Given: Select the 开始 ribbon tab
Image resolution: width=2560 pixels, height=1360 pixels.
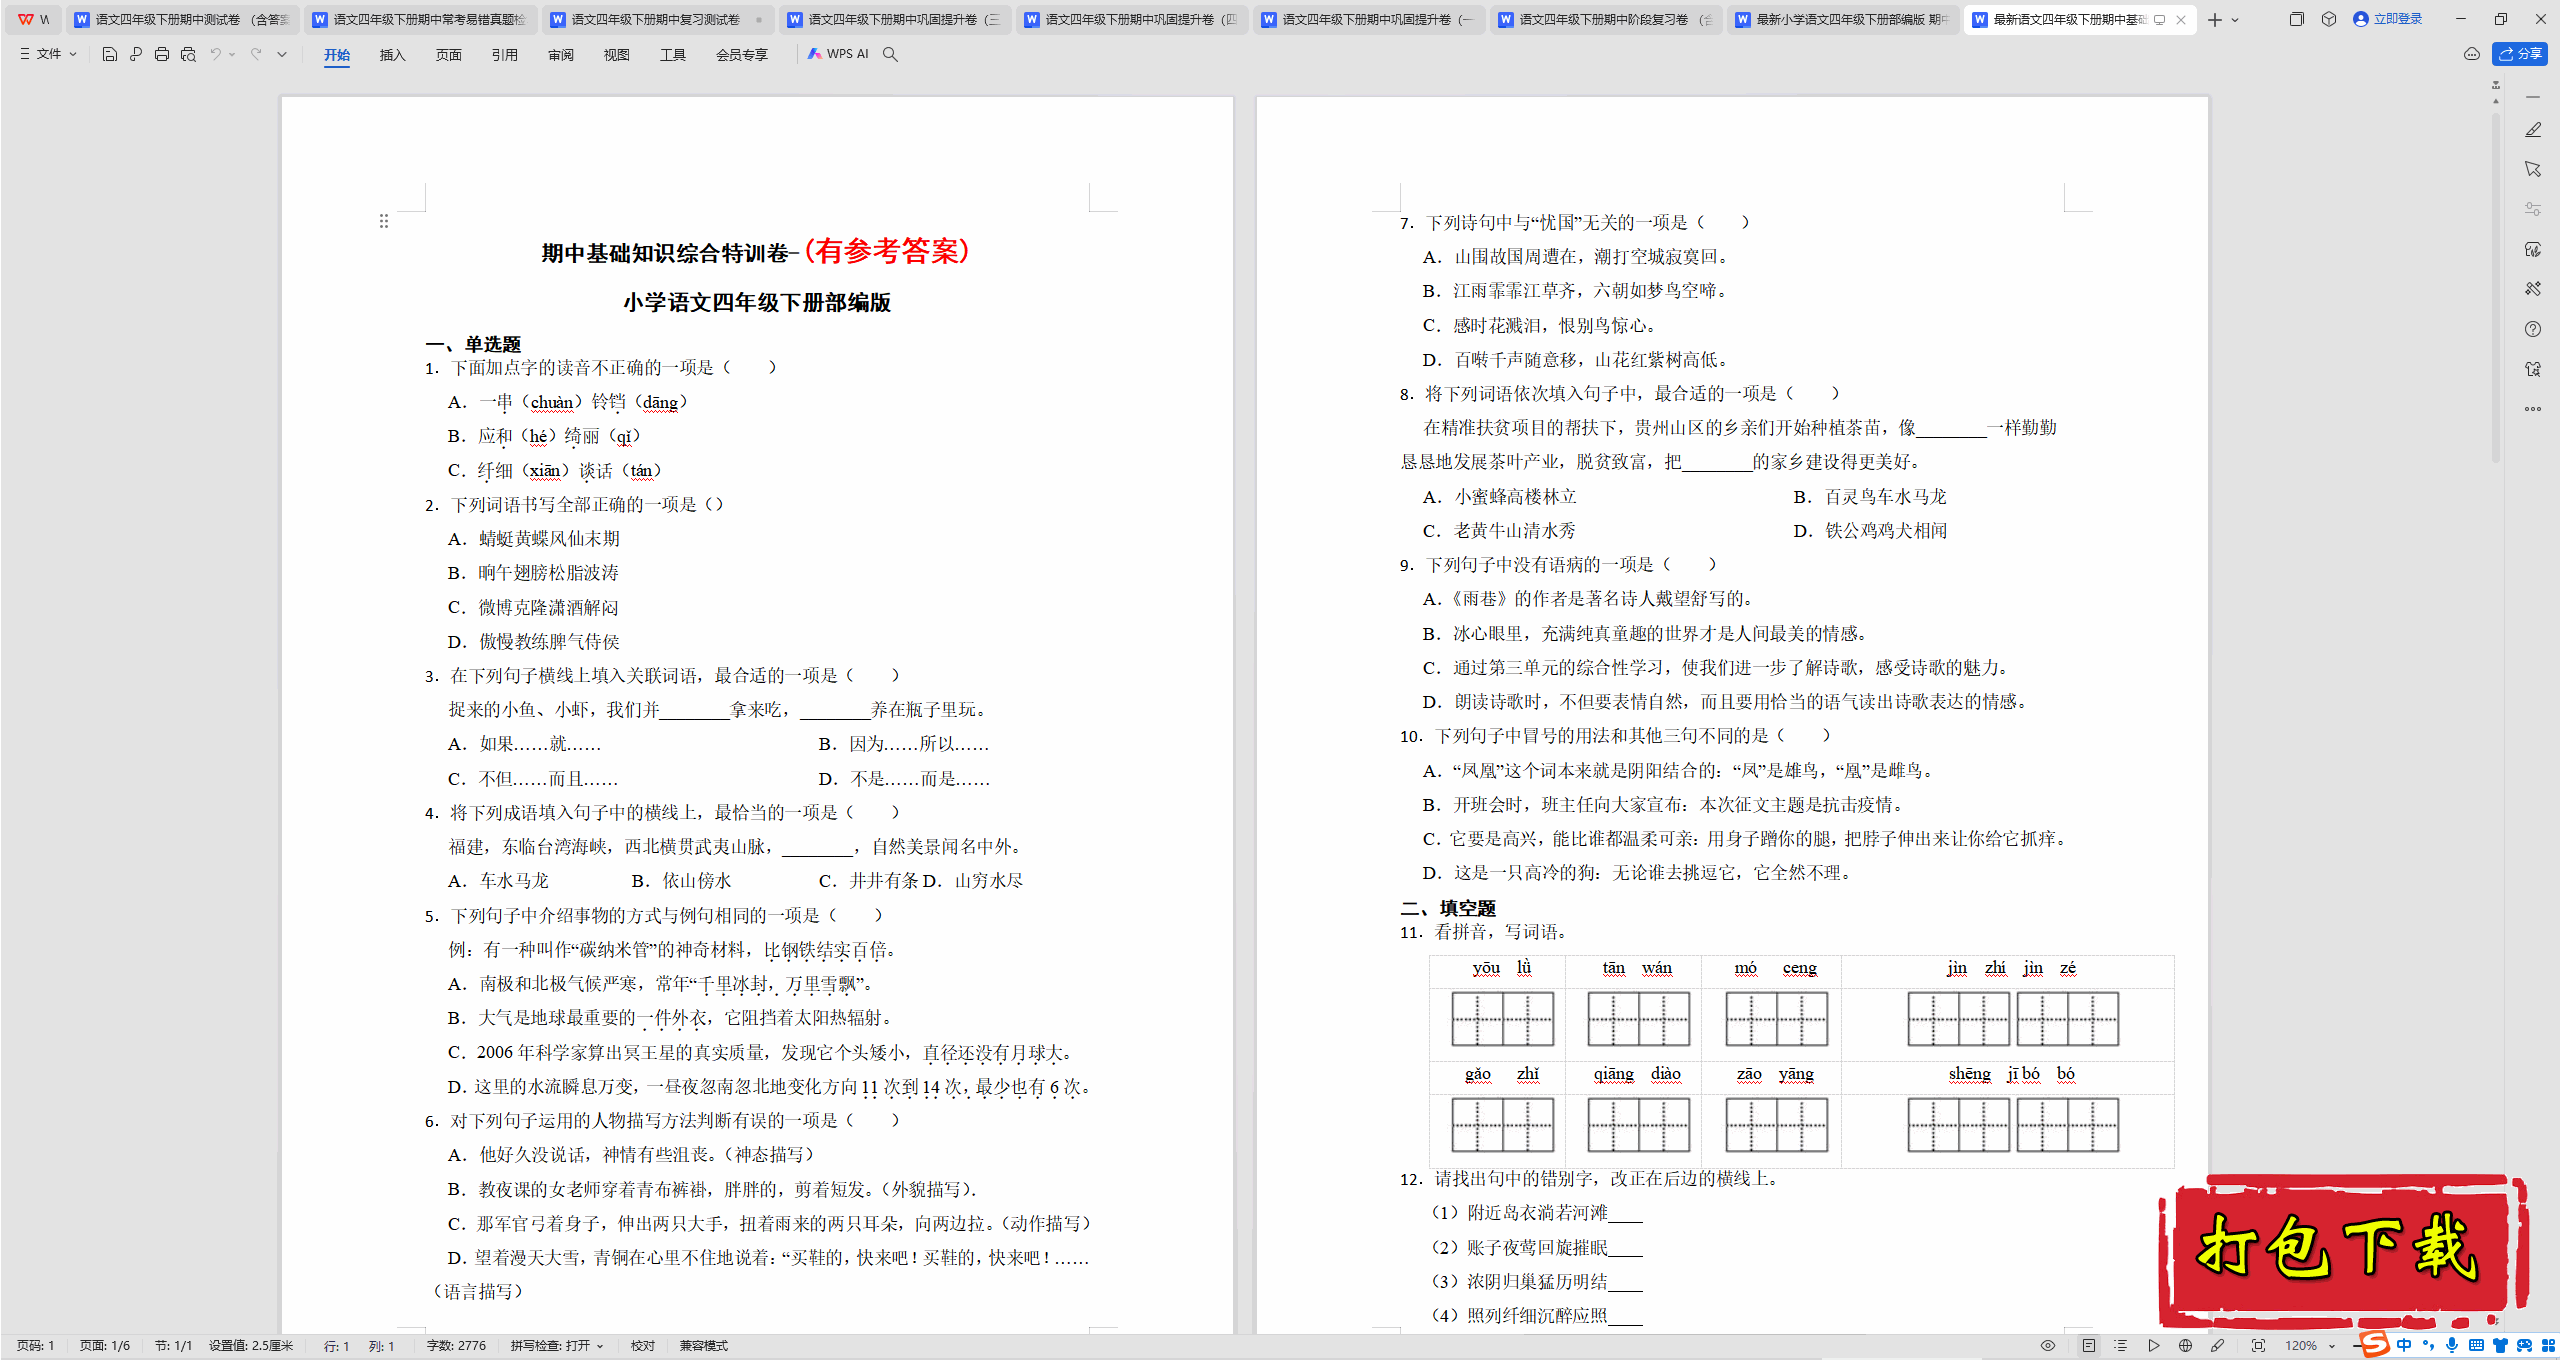Looking at the screenshot, I should [x=337, y=55].
